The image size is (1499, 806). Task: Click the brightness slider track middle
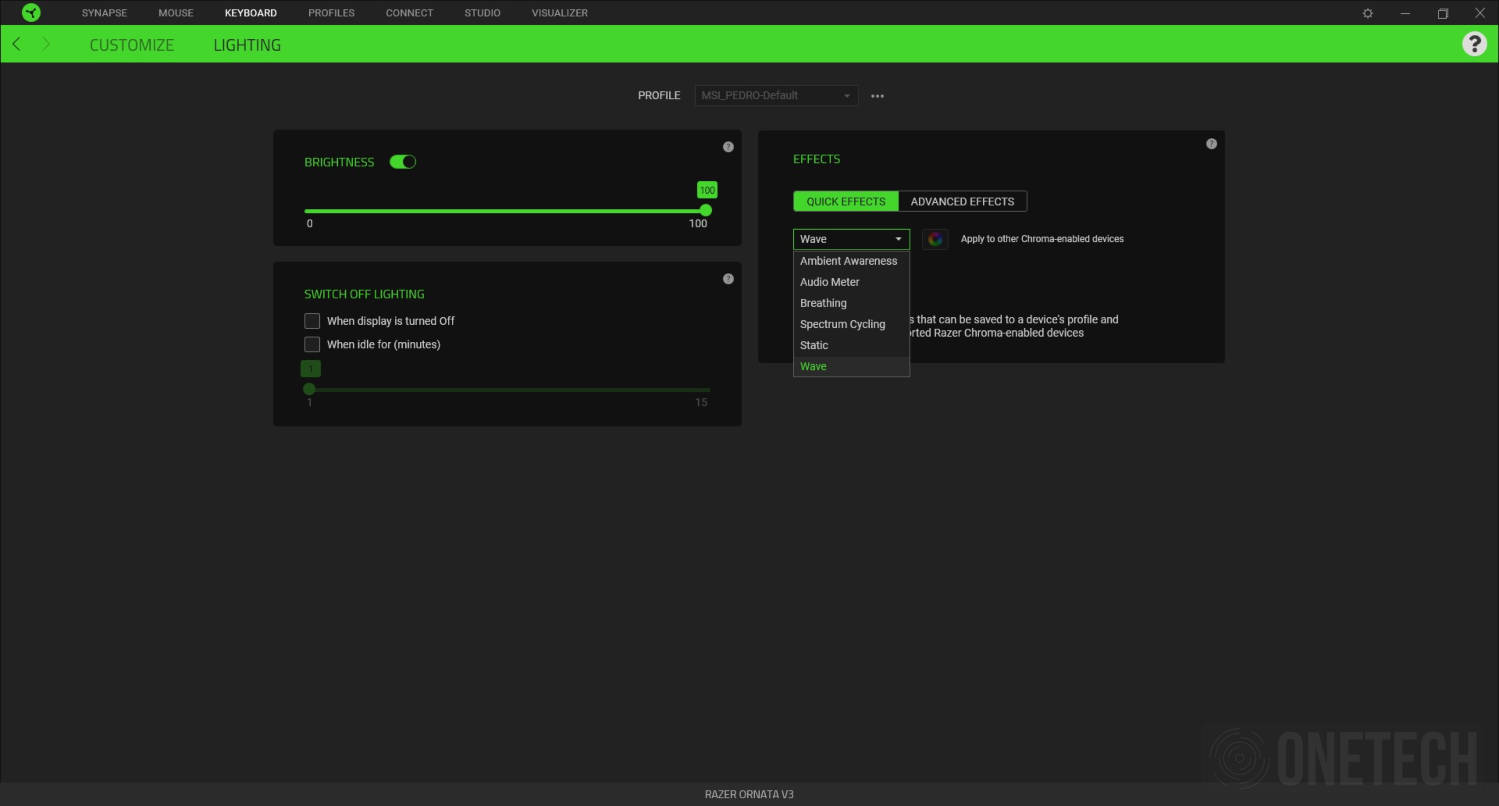(x=507, y=211)
